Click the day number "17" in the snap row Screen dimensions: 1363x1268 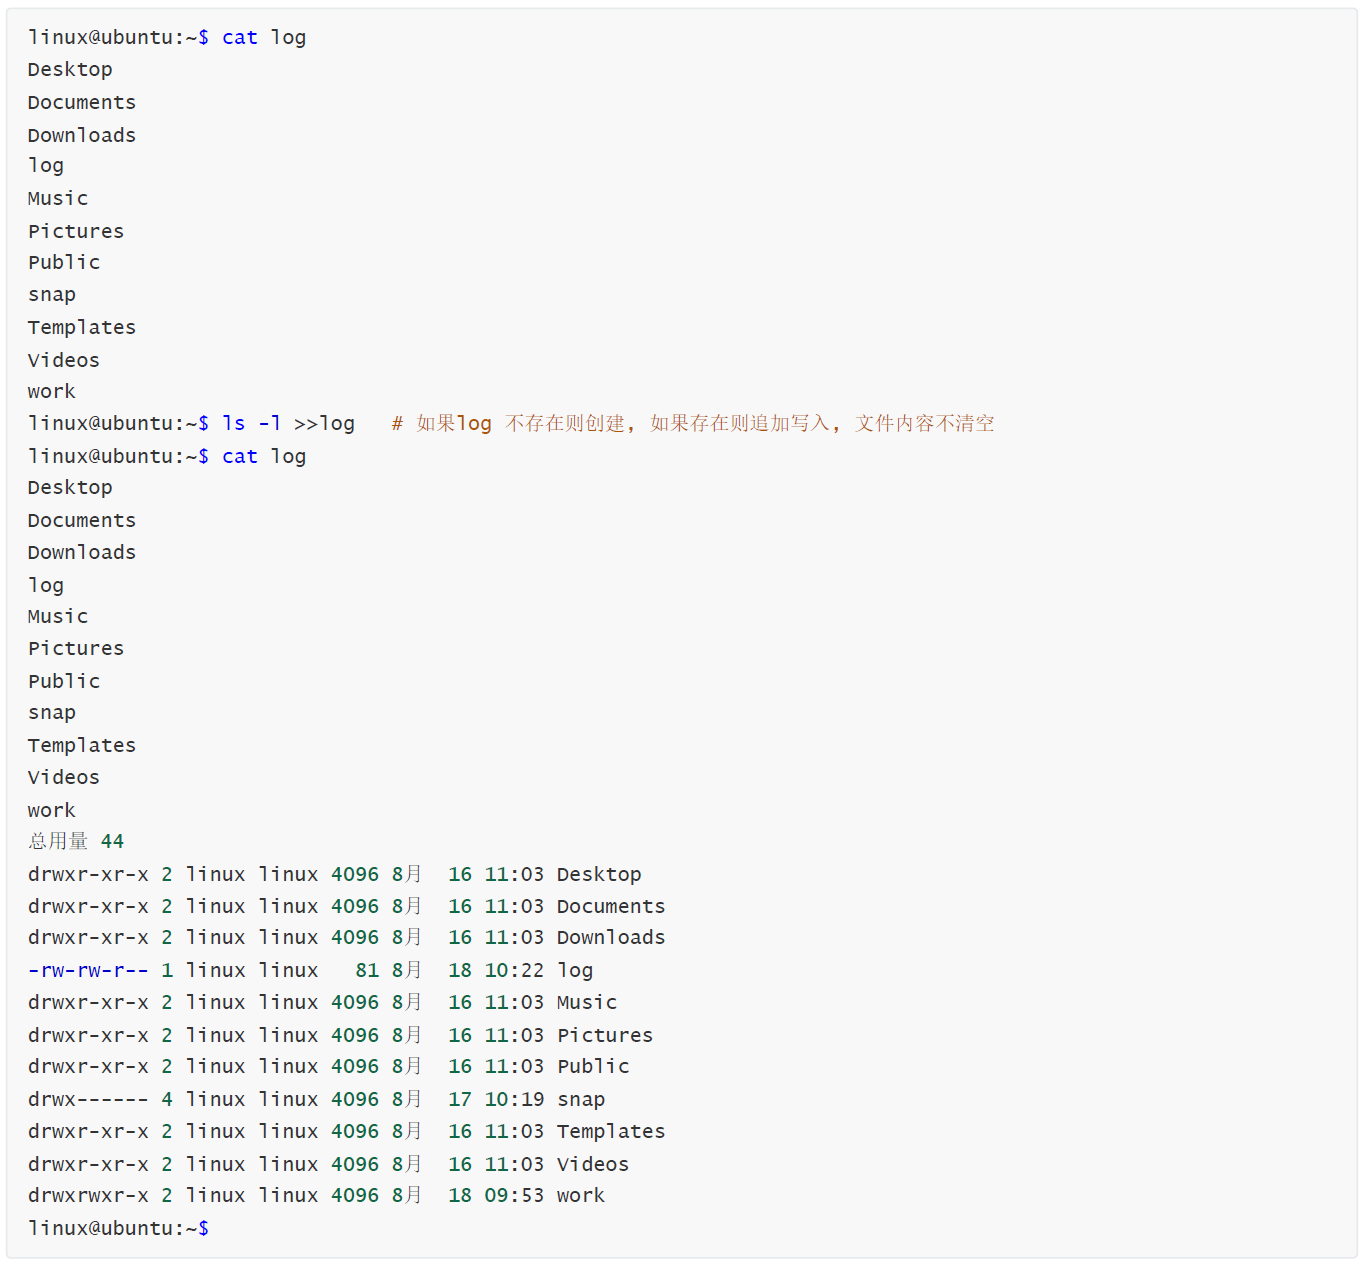pyautogui.click(x=460, y=1100)
